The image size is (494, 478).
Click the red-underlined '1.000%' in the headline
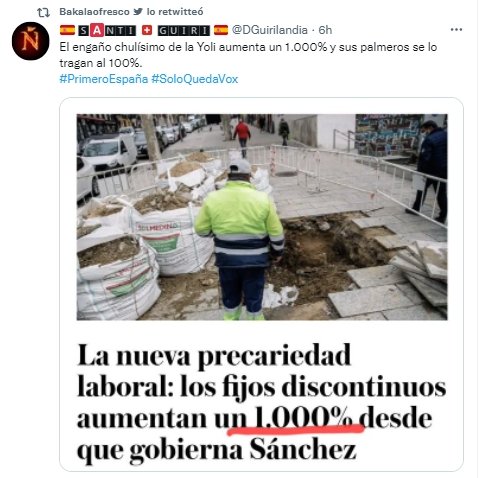[303, 418]
